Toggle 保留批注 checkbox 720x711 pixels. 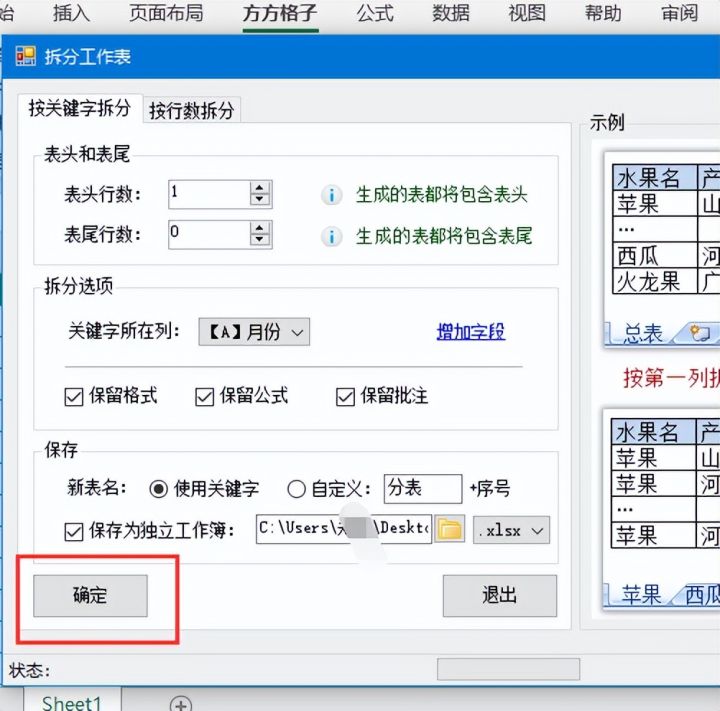(x=345, y=397)
